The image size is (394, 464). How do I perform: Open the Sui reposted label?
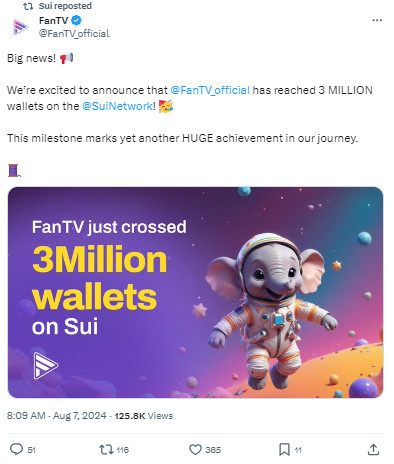tap(65, 6)
